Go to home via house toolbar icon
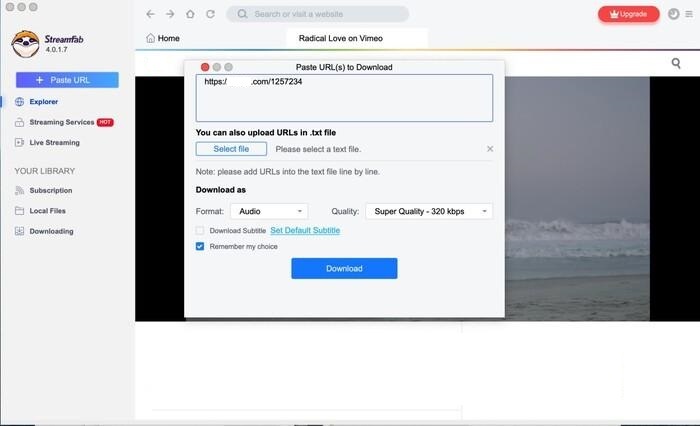 190,14
